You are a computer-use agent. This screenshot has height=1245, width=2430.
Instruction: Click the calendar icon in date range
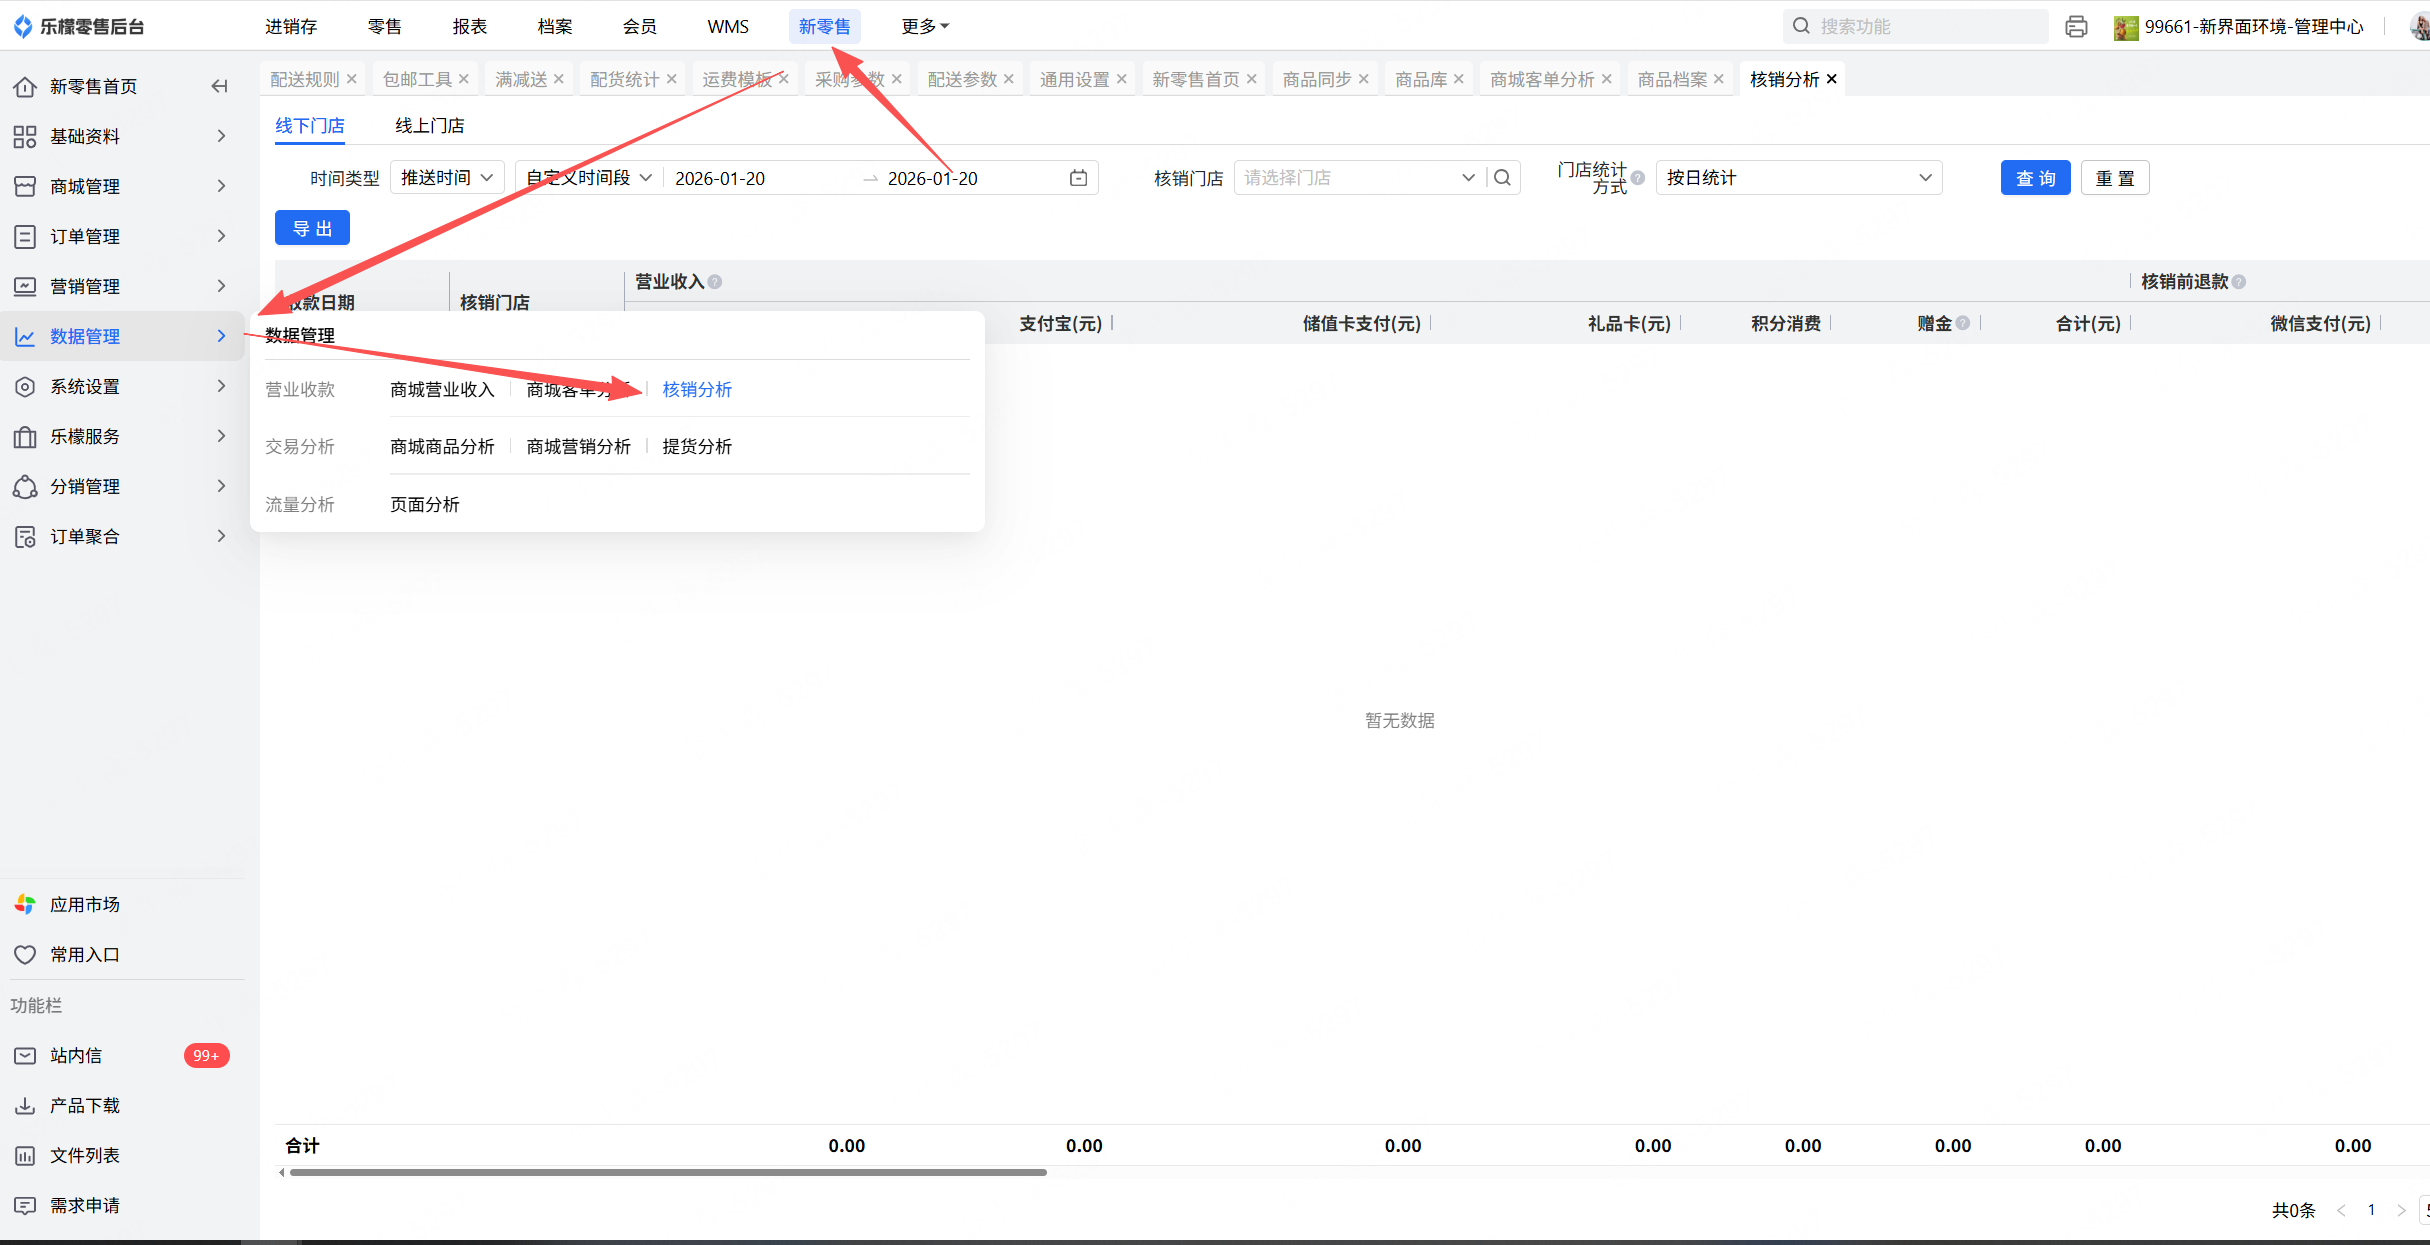click(1078, 178)
